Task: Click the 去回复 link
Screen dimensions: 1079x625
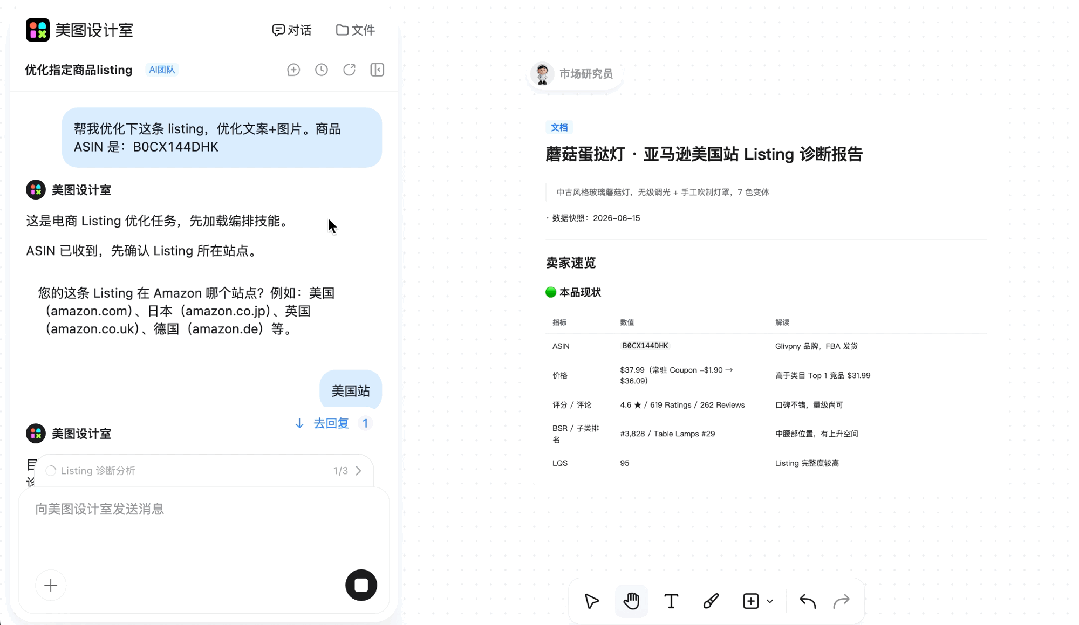Action: [x=332, y=423]
